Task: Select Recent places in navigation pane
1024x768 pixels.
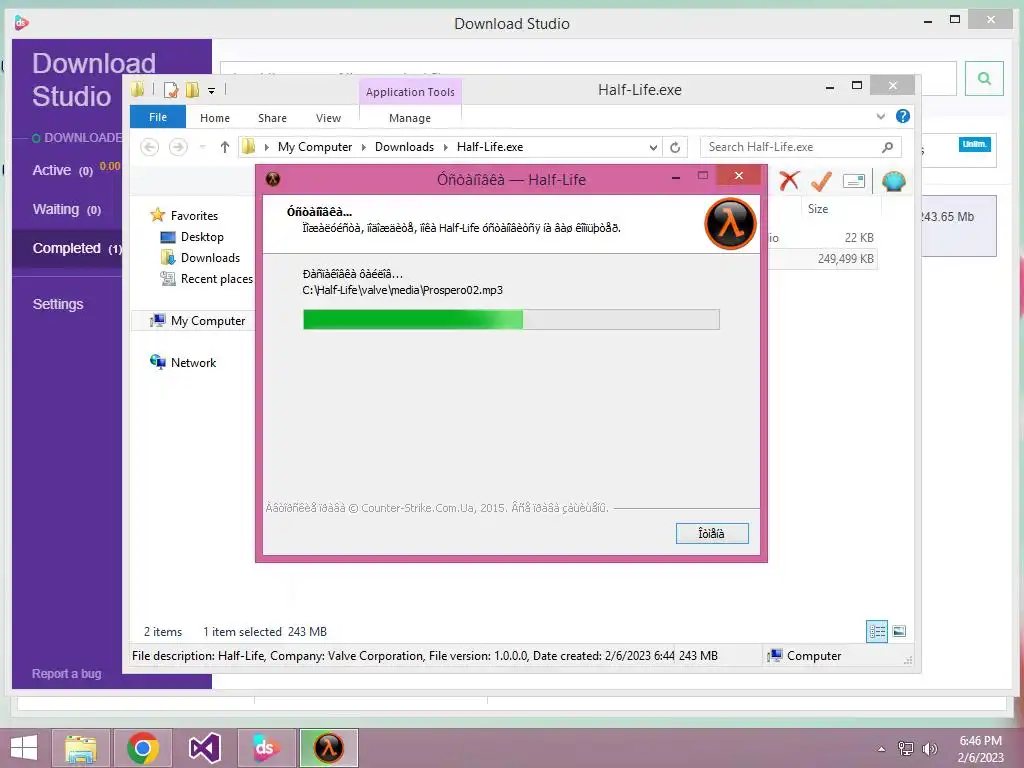Action: (x=216, y=279)
